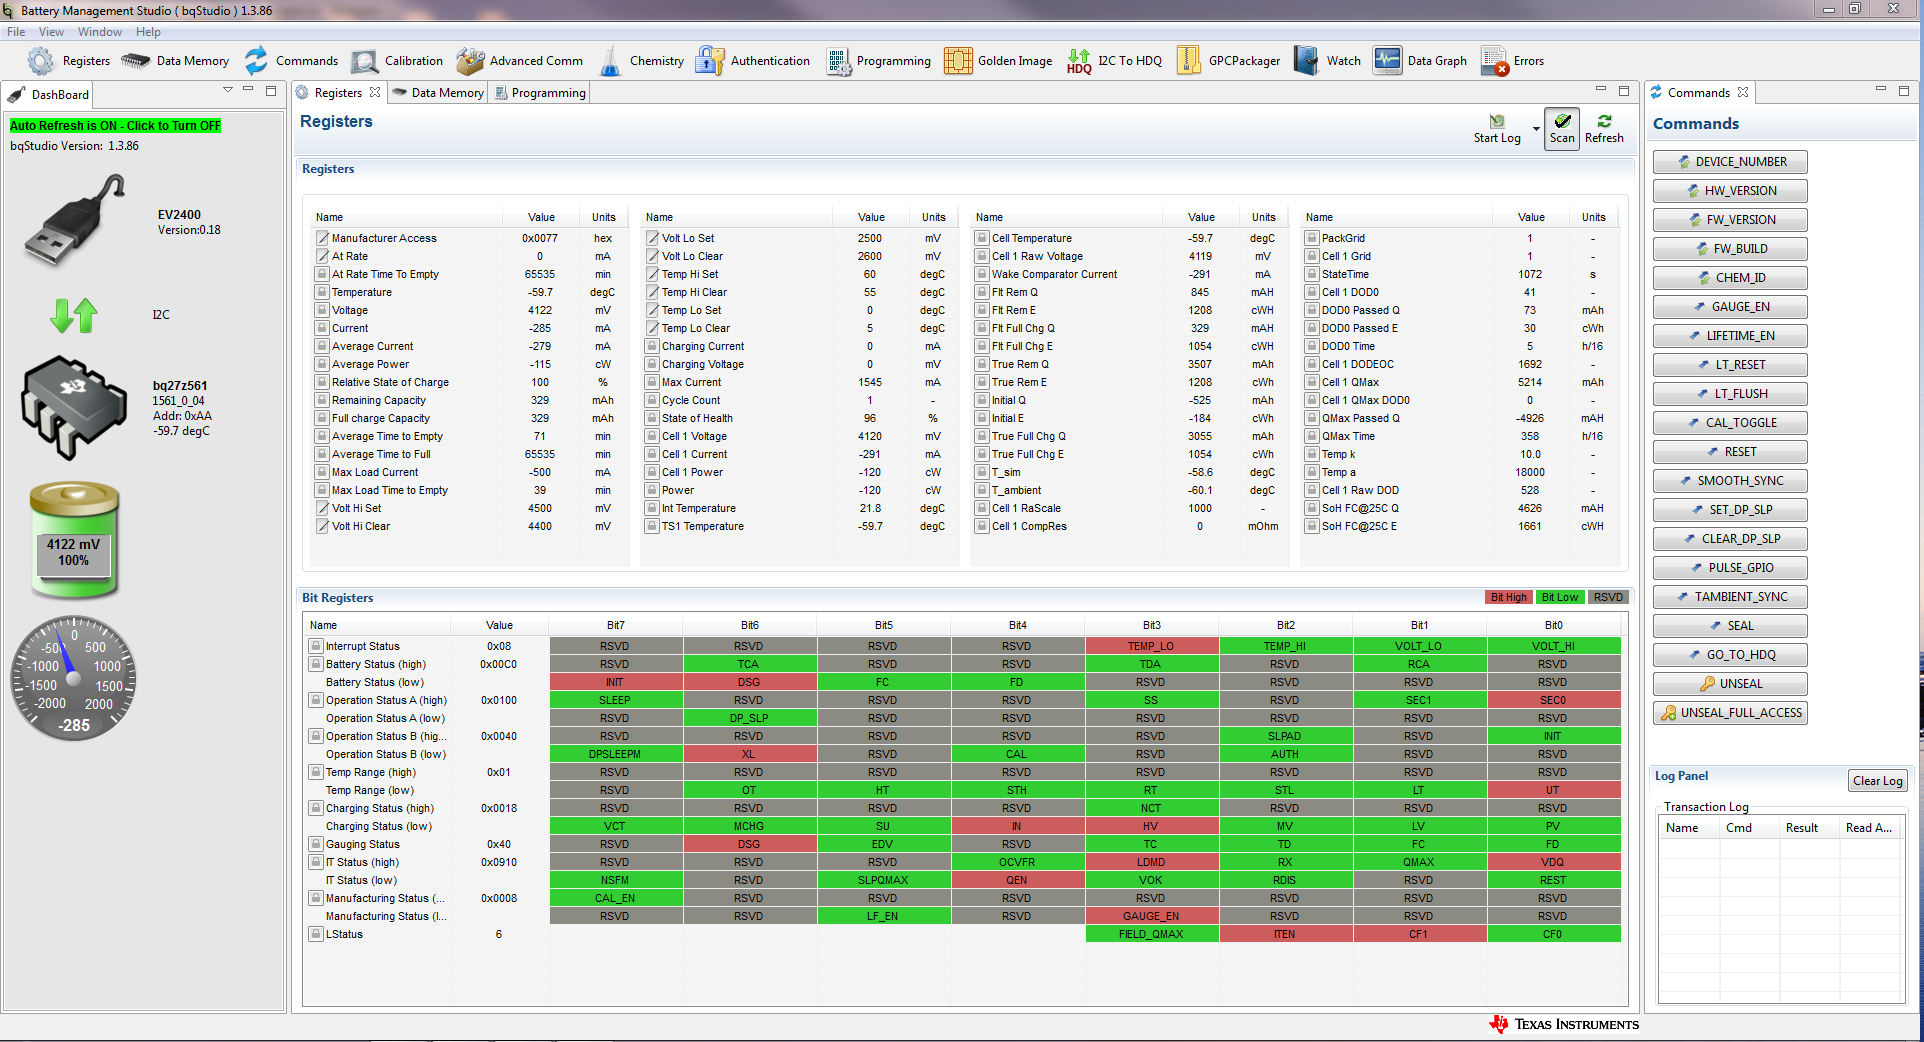Switch to the Data Memory tab
Screen dimensions: 1924x1042
click(x=438, y=93)
